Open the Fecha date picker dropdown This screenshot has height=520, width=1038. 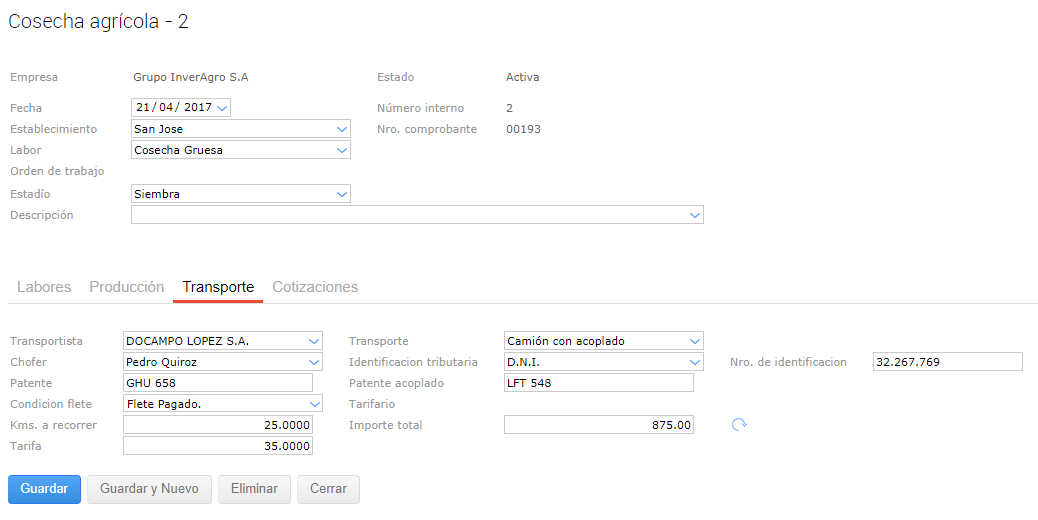pyautogui.click(x=222, y=108)
